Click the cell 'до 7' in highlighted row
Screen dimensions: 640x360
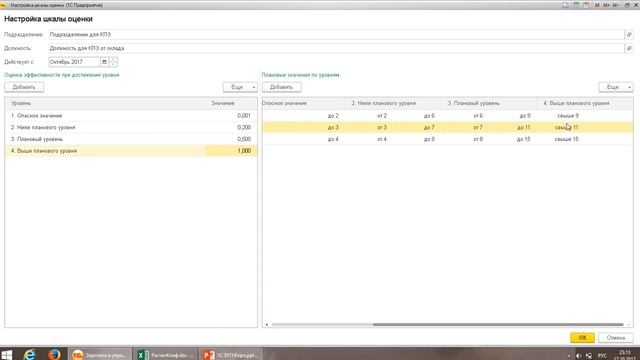coord(429,127)
